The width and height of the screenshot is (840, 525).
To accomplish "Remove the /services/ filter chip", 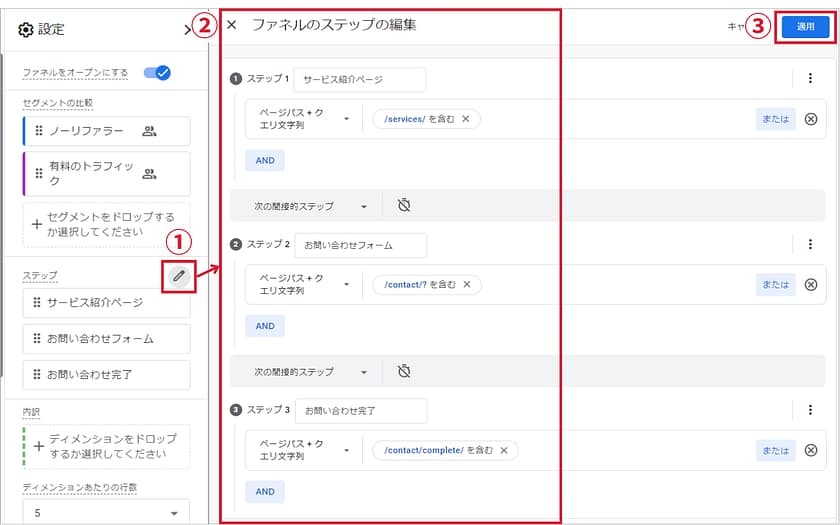I will (x=466, y=119).
